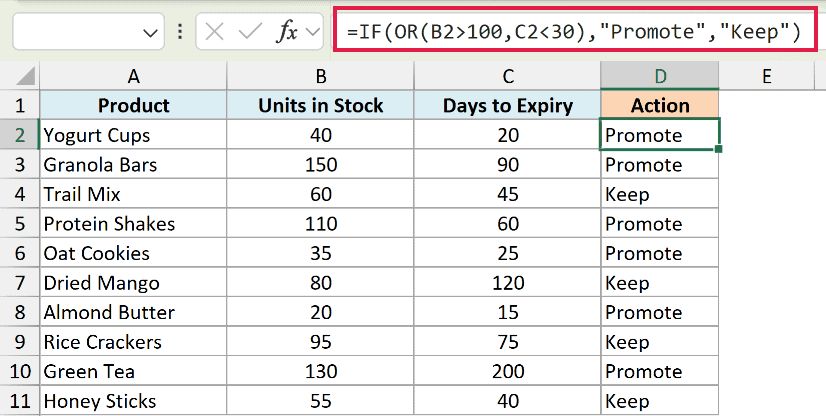The height and width of the screenshot is (416, 826).
Task: Click the Dried Mango cell
Action: click(x=133, y=283)
